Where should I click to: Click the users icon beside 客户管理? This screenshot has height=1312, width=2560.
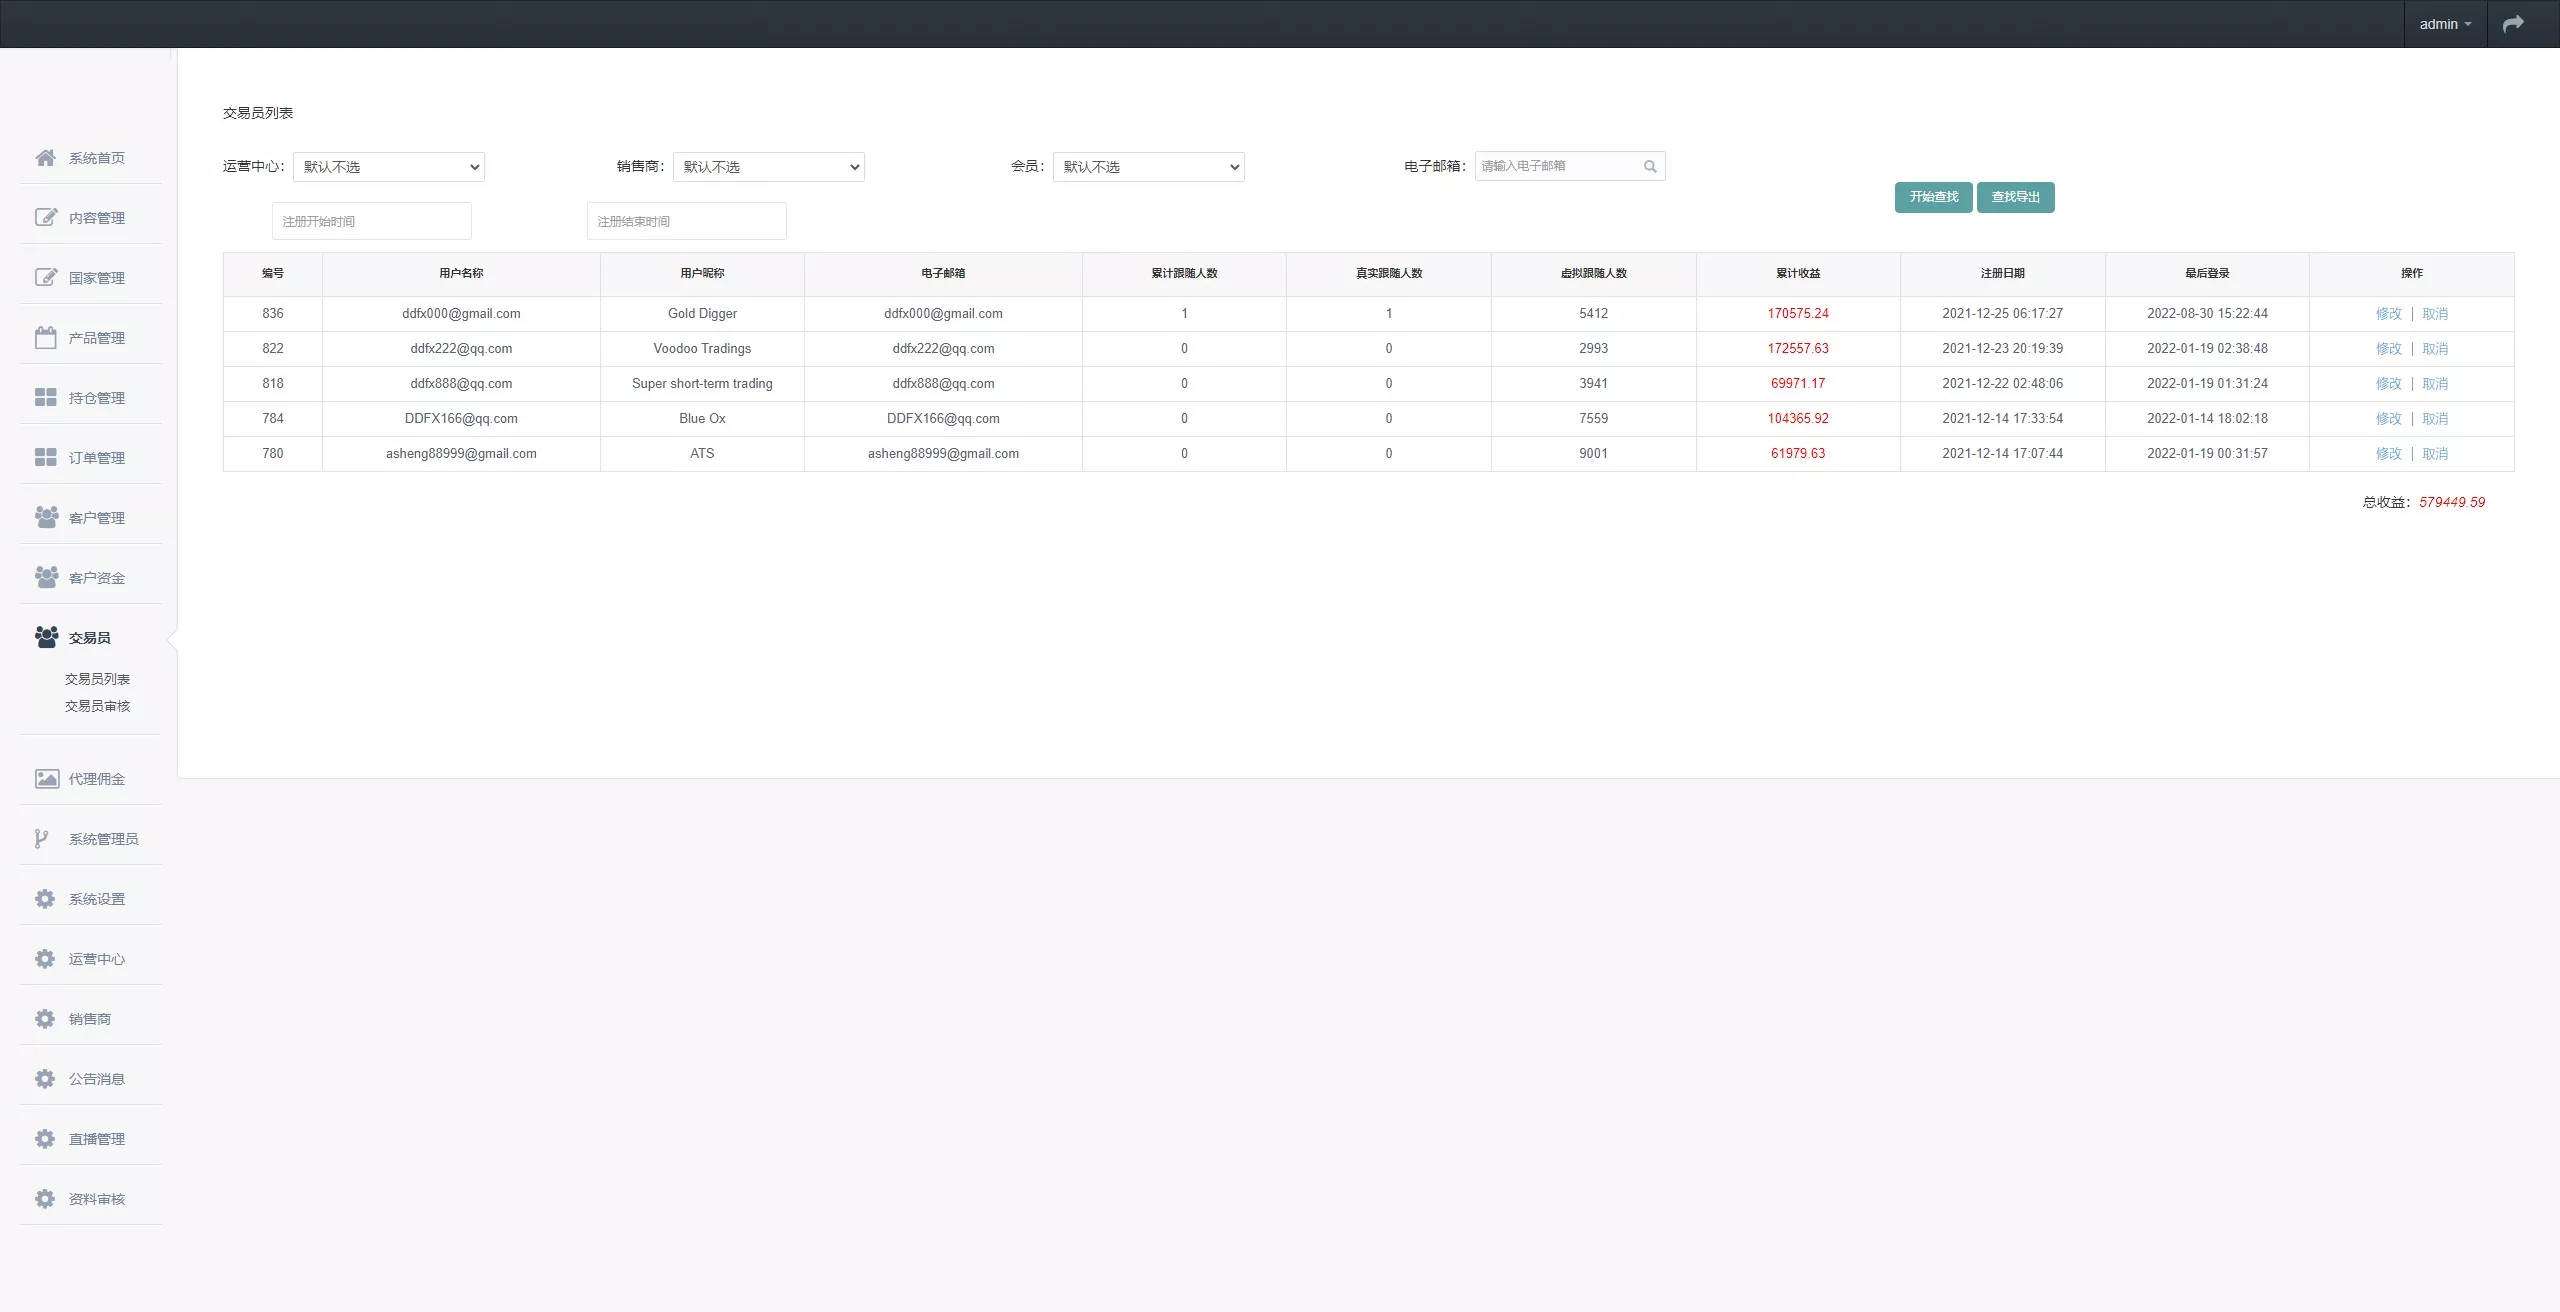(x=46, y=518)
